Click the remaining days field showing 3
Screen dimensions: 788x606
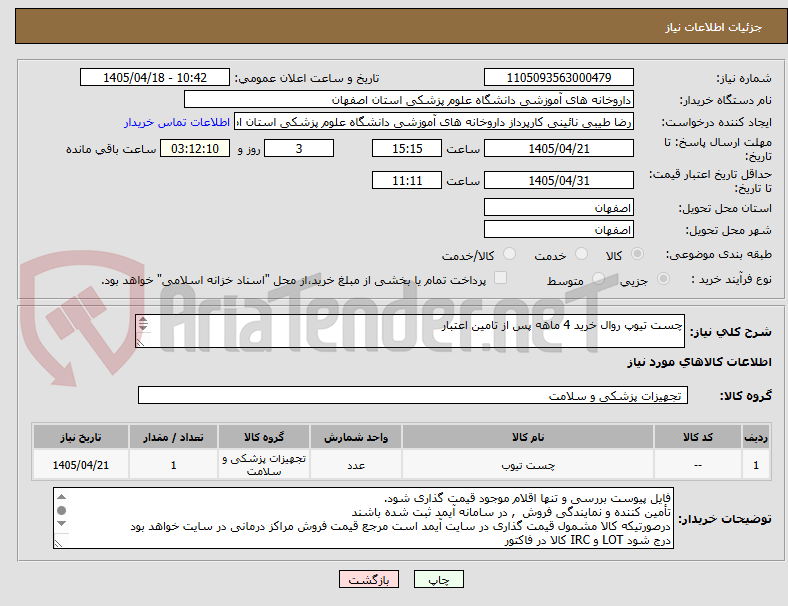tap(299, 148)
